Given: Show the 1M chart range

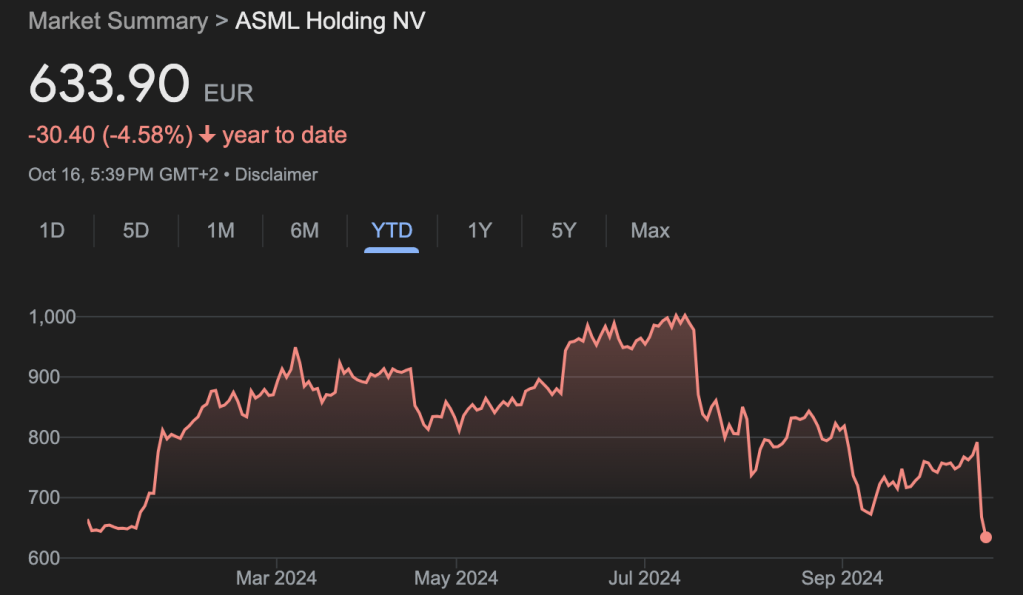Looking at the screenshot, I should coord(220,231).
